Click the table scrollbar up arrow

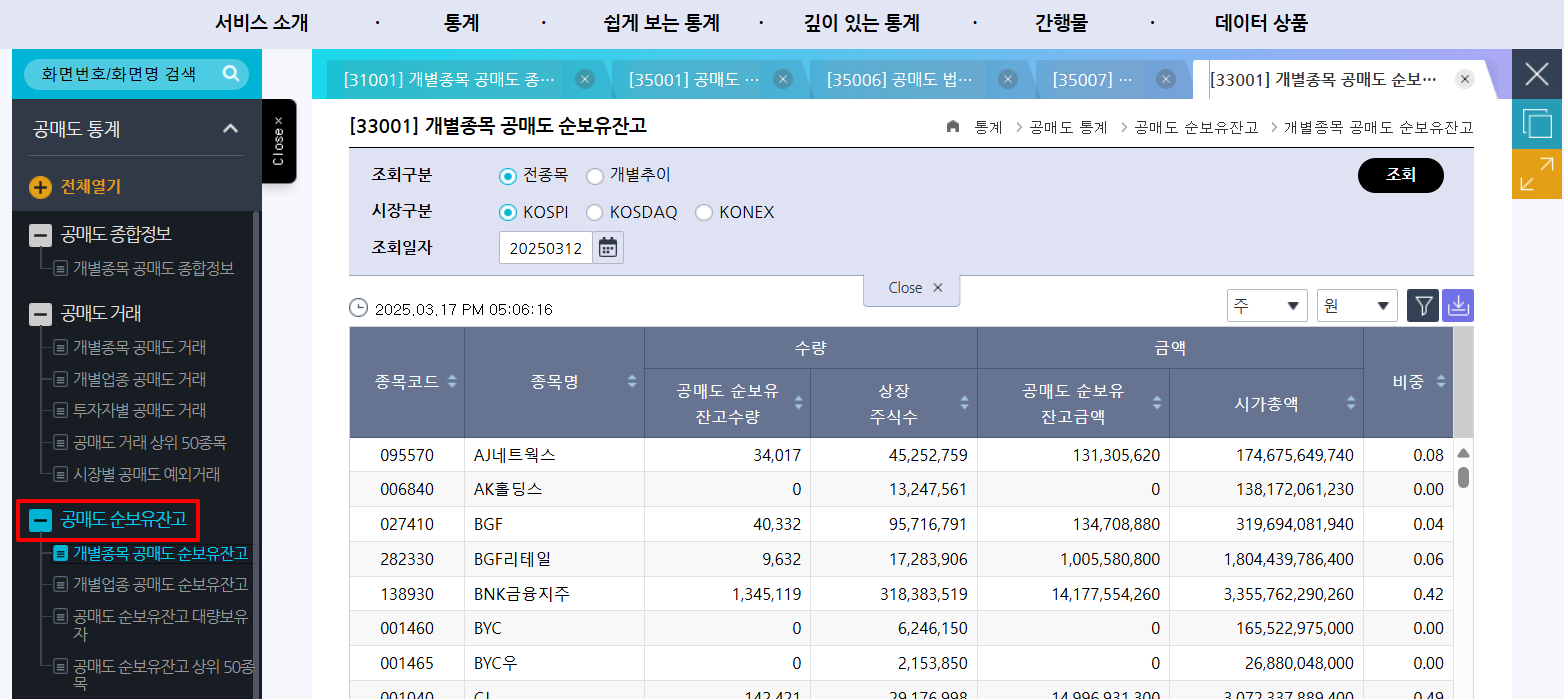[x=1463, y=454]
